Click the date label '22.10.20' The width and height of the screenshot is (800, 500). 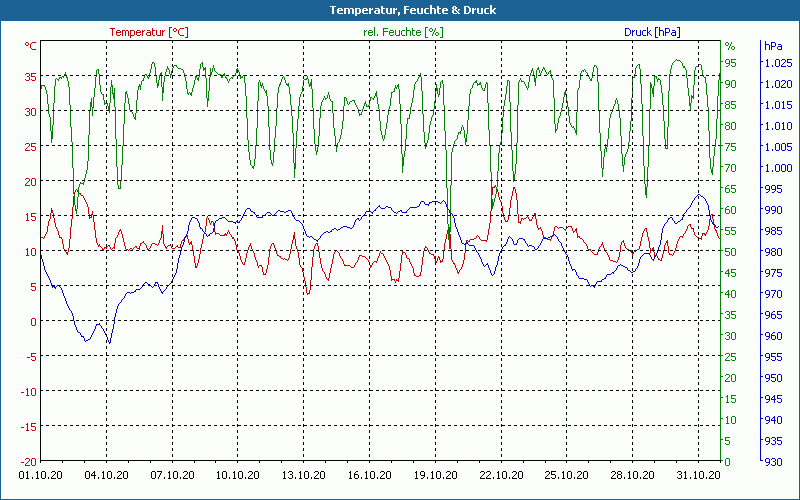pyautogui.click(x=501, y=475)
